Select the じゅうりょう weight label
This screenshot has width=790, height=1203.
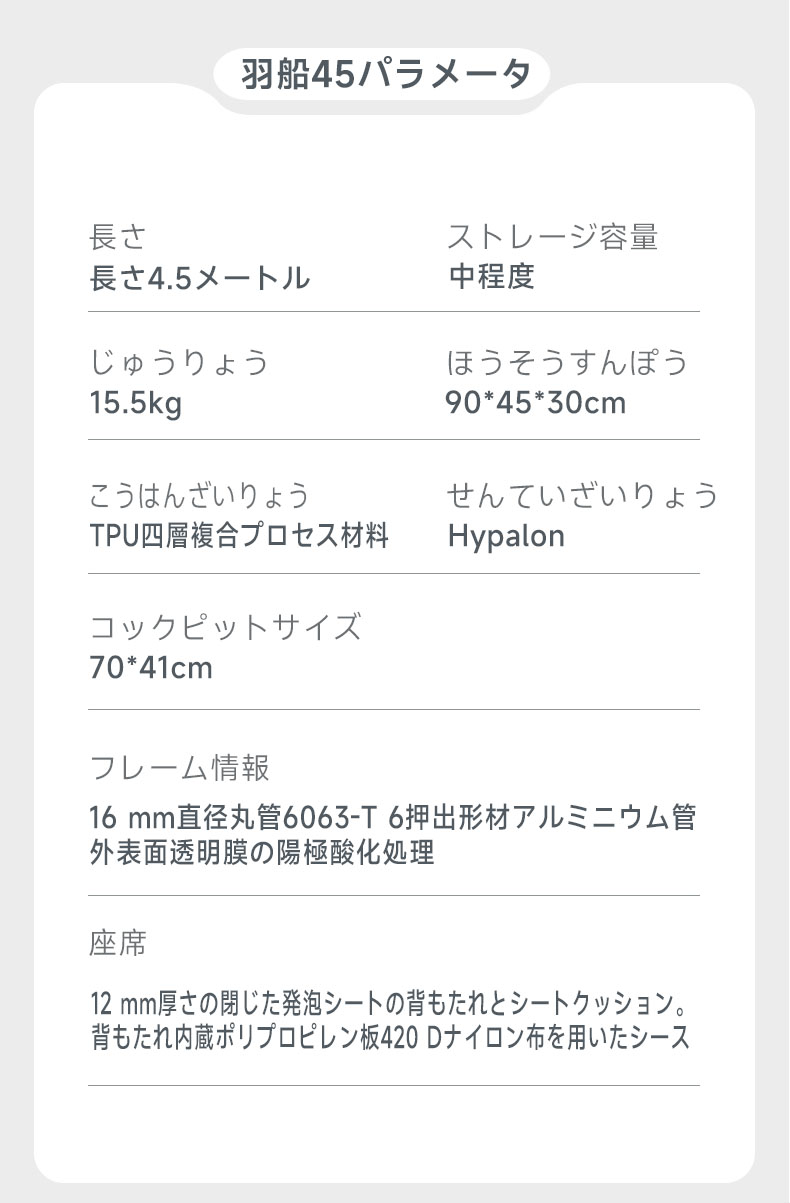click(x=180, y=362)
